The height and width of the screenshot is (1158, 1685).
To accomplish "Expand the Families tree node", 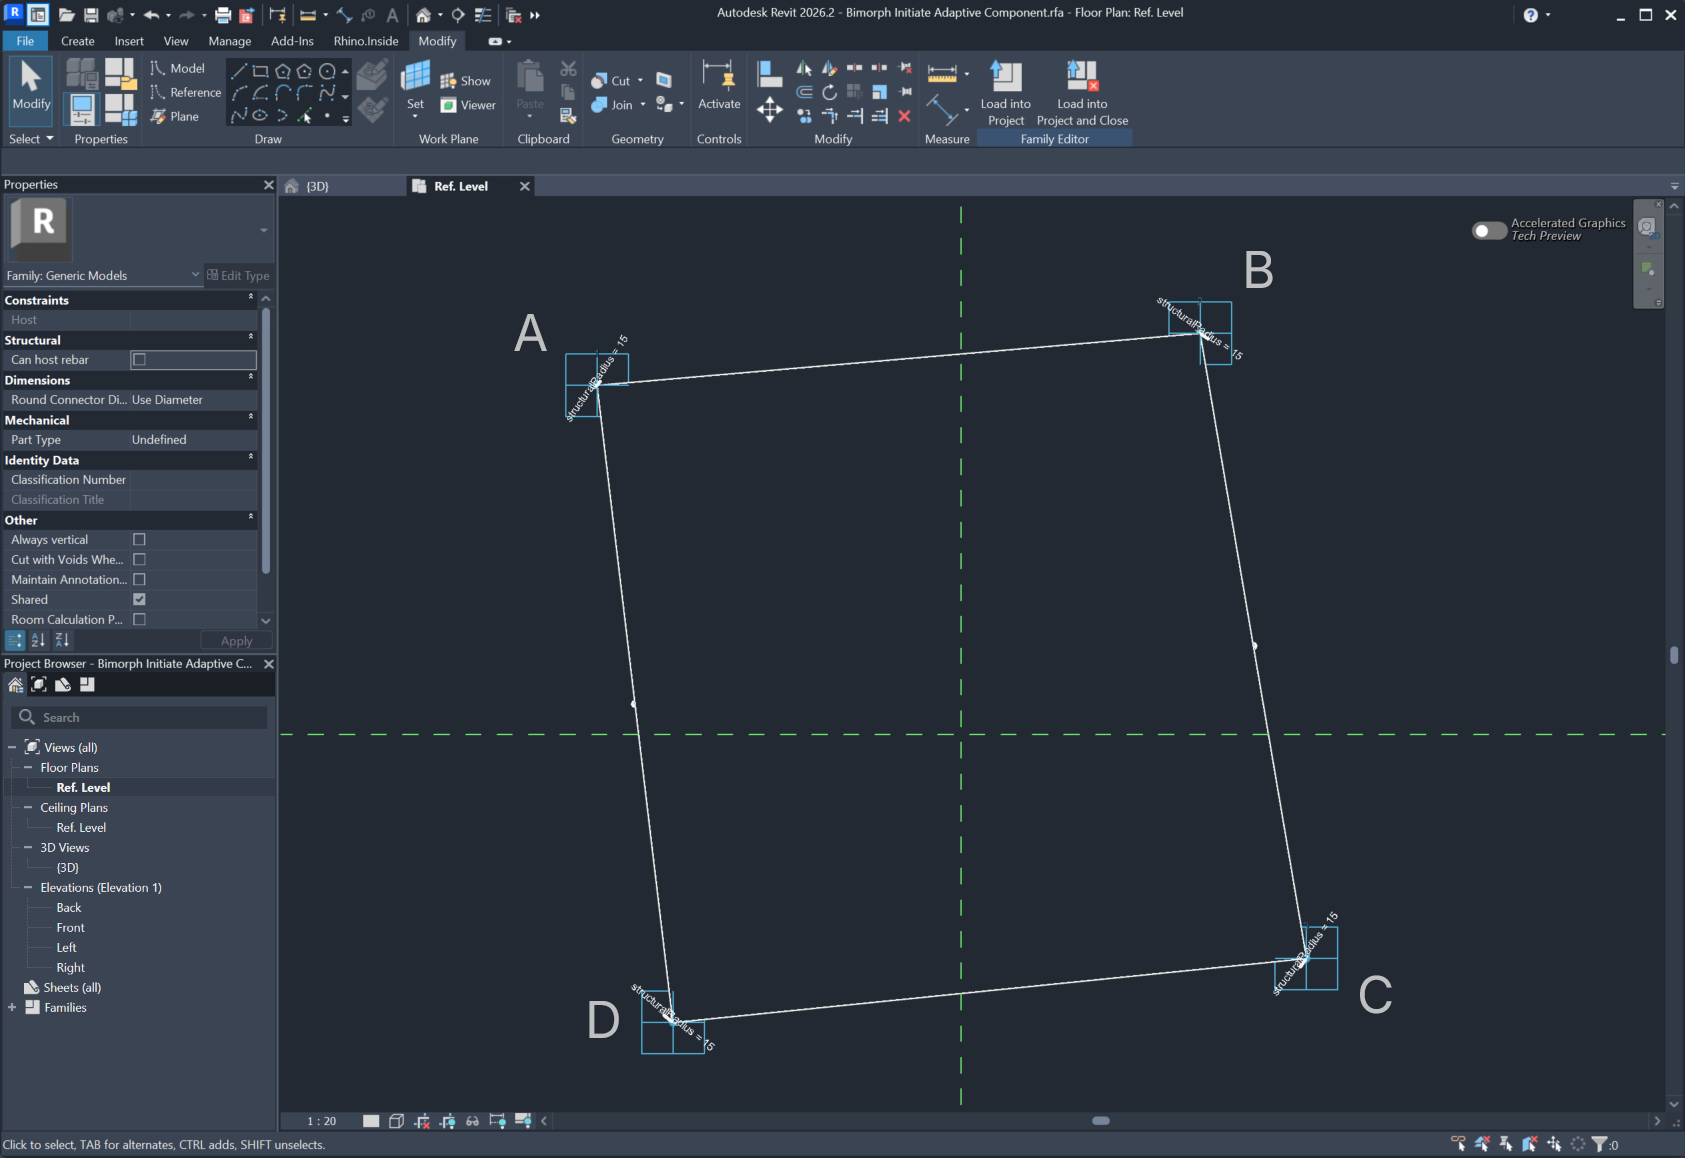I will [12, 1007].
